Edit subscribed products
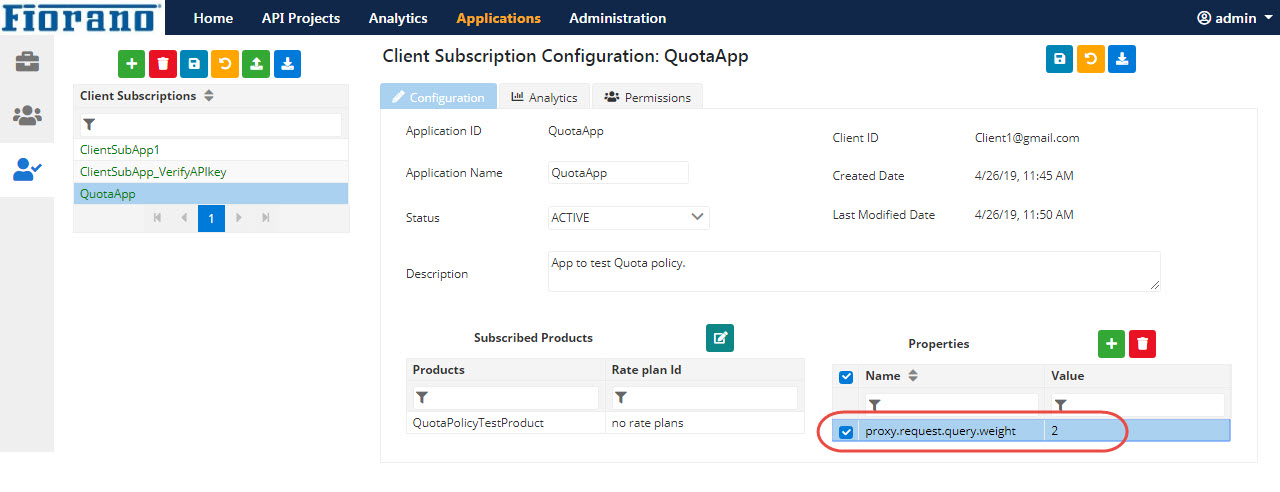The image size is (1280, 492). tap(719, 338)
